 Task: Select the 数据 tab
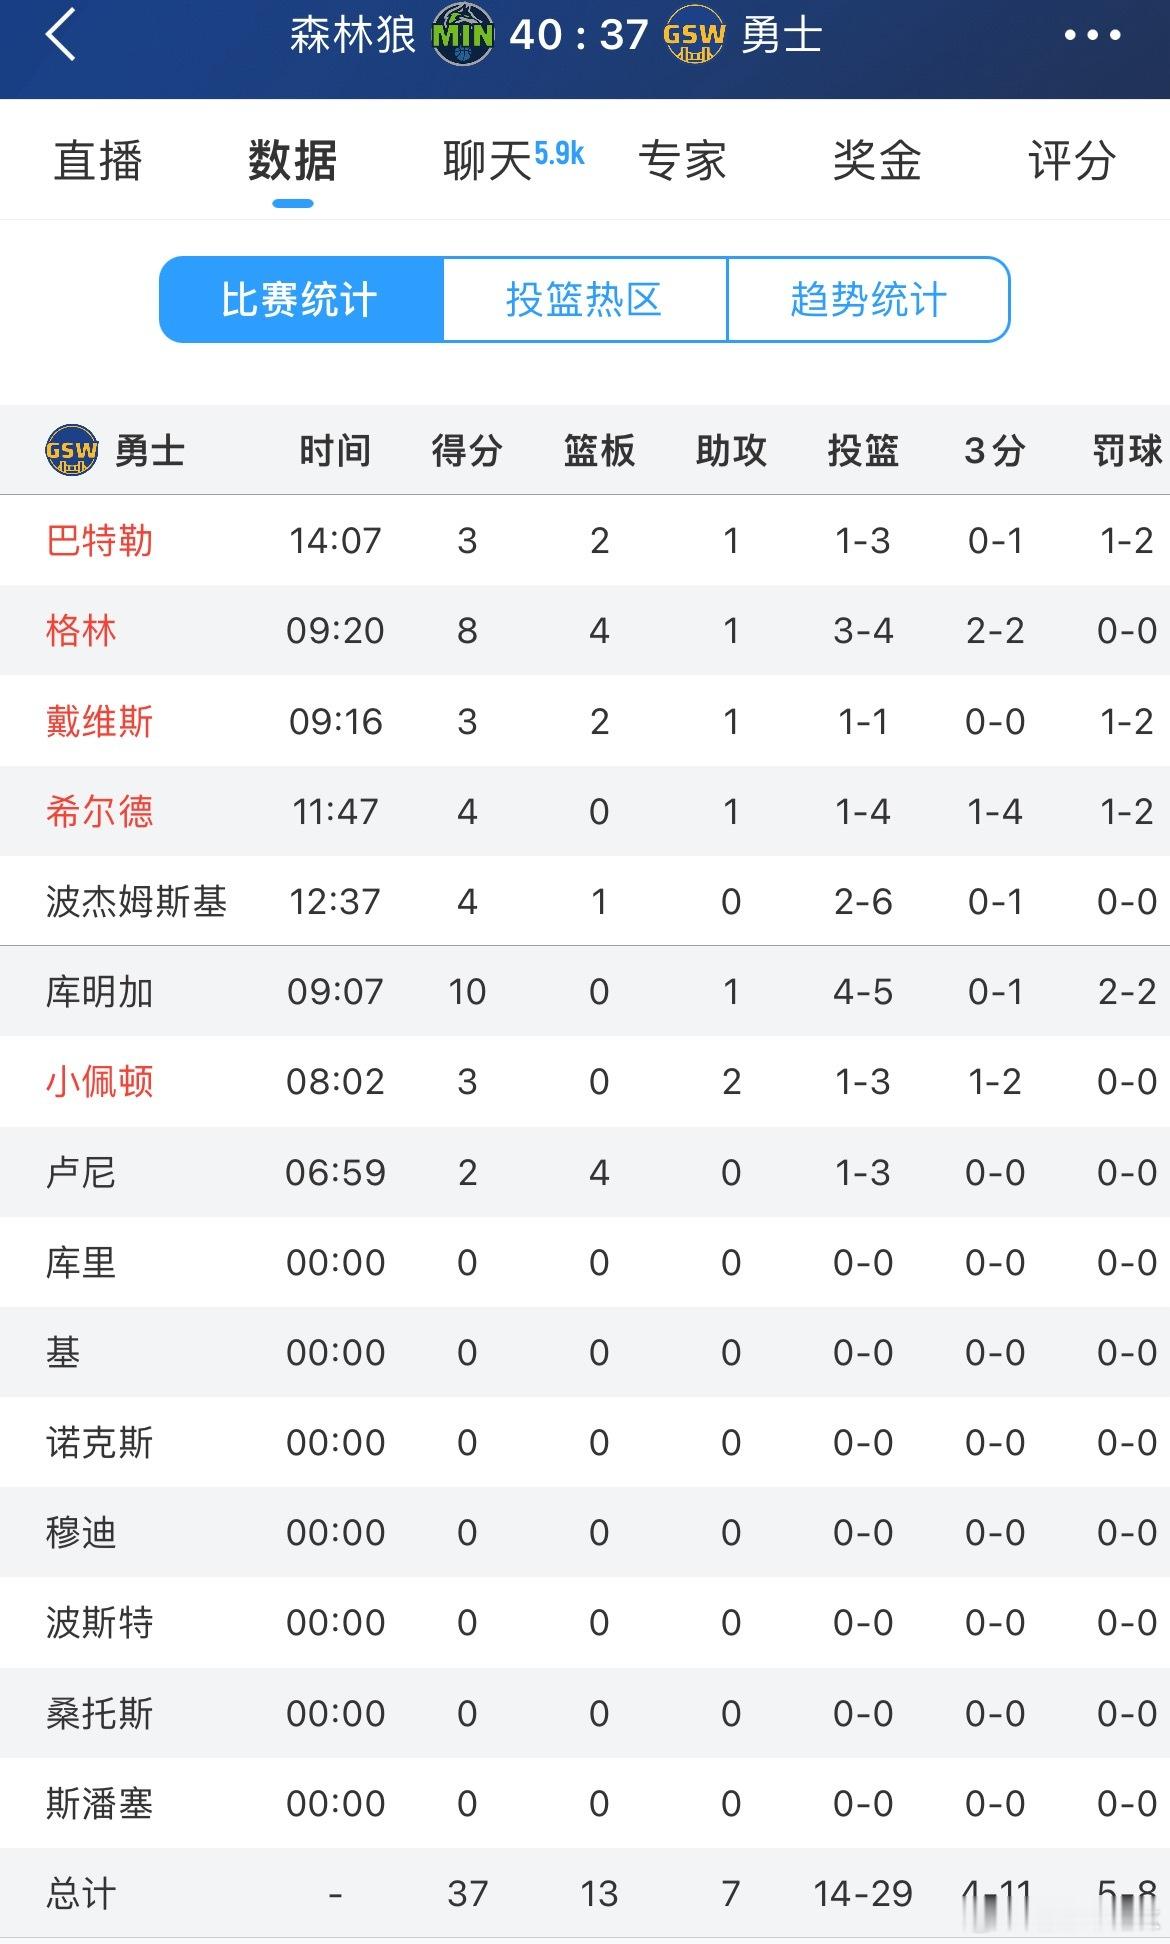[x=293, y=160]
